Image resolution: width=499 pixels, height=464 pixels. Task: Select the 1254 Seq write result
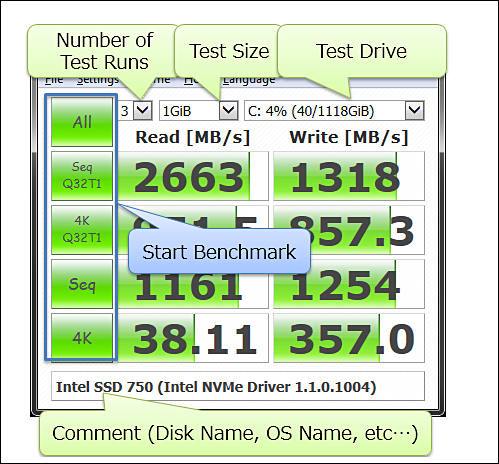tap(349, 284)
